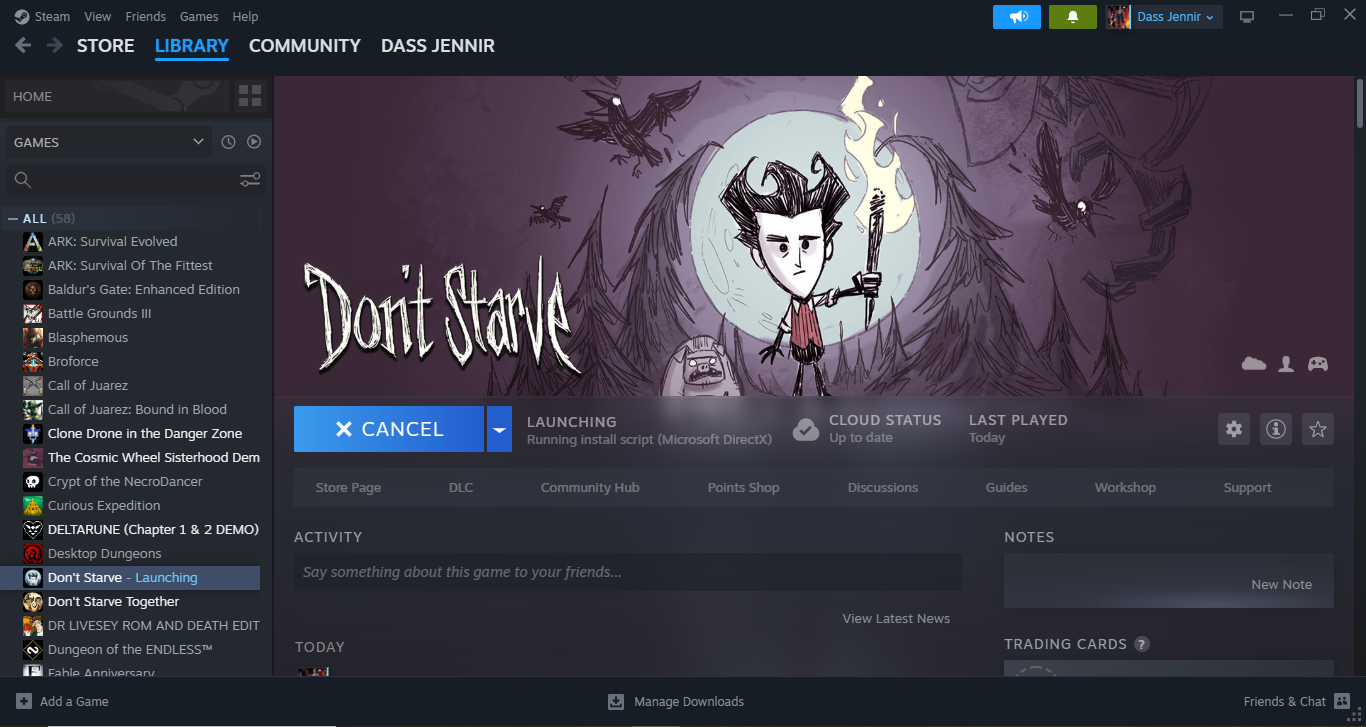The width and height of the screenshot is (1366, 727).
Task: Show recent games clock icon
Action: pos(228,142)
